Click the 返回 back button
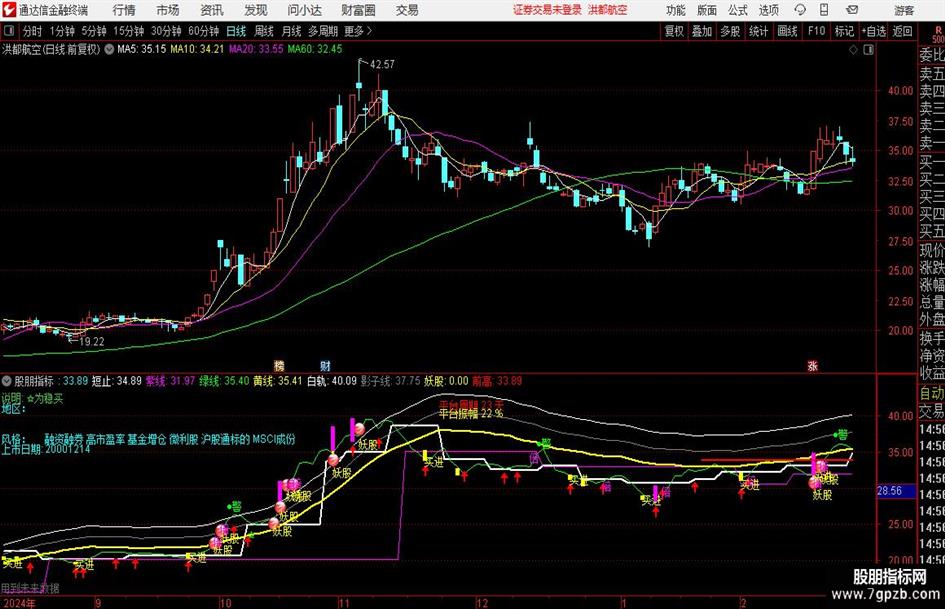945x609 pixels. point(902,31)
